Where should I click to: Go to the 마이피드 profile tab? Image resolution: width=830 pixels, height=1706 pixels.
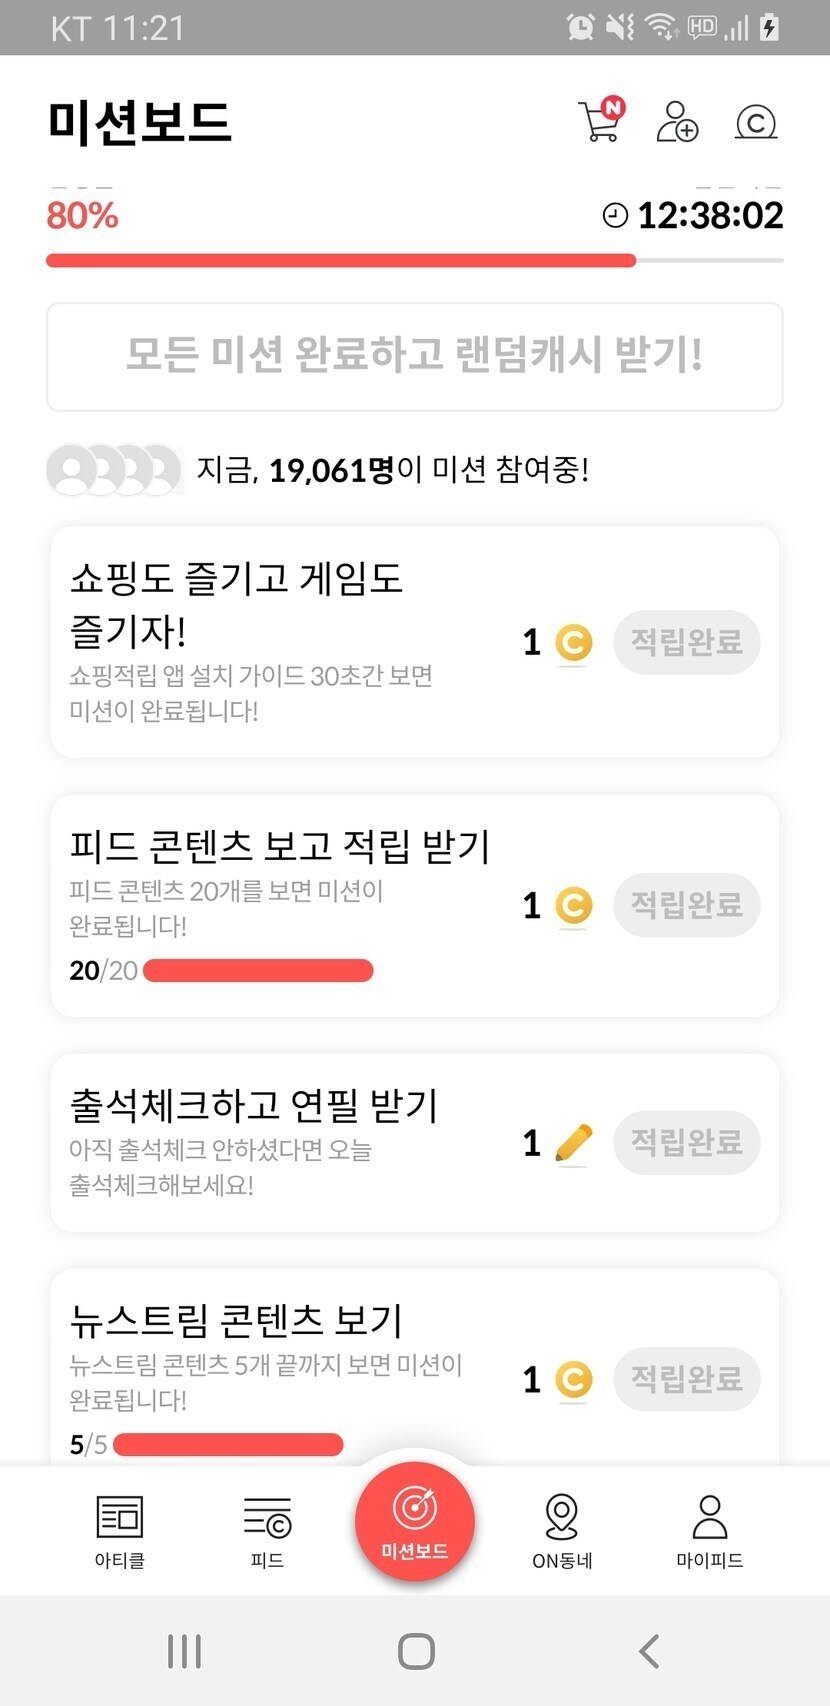pos(710,1530)
